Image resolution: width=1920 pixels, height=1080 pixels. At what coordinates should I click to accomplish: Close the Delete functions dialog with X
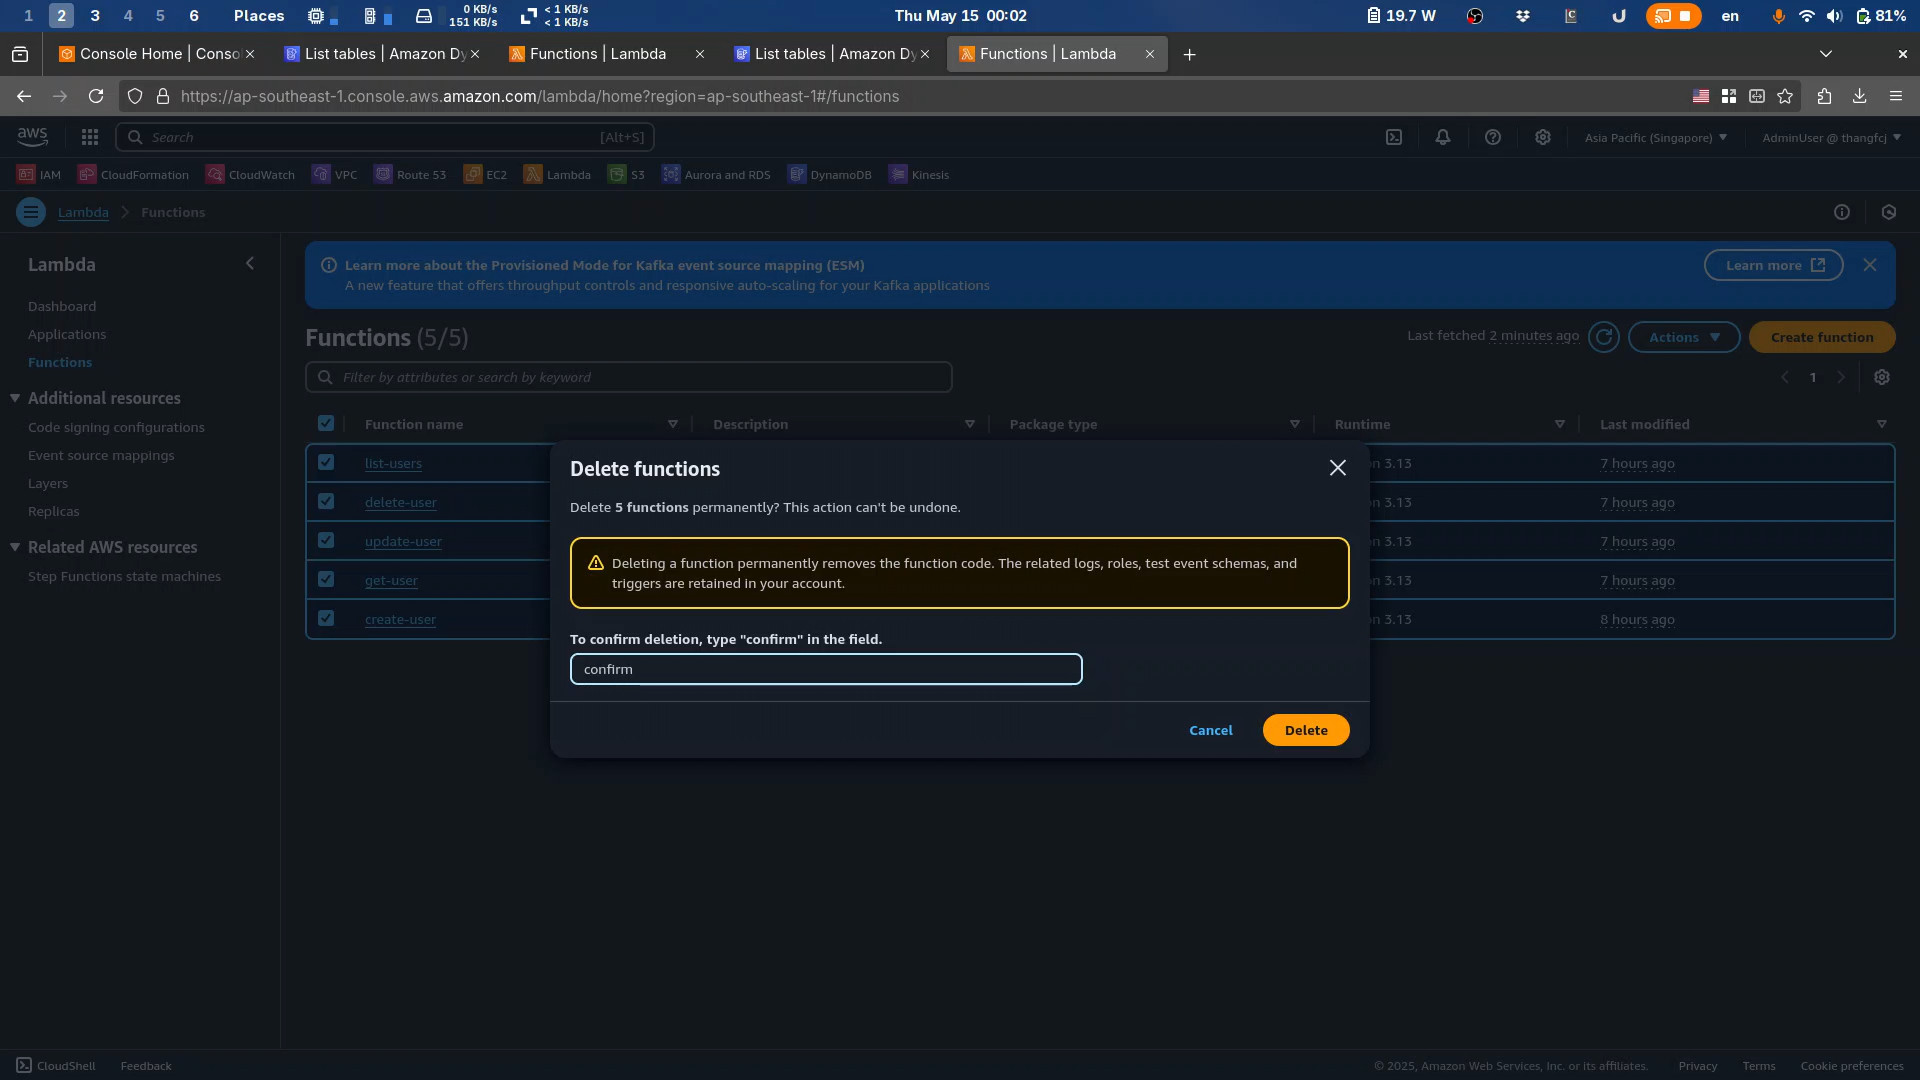click(x=1337, y=468)
